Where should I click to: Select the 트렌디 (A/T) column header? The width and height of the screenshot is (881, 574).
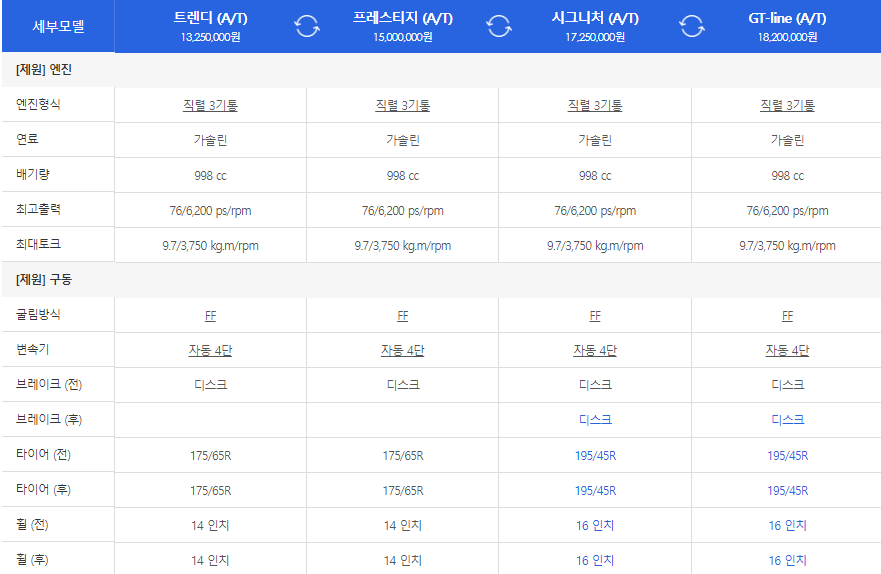[x=210, y=26]
